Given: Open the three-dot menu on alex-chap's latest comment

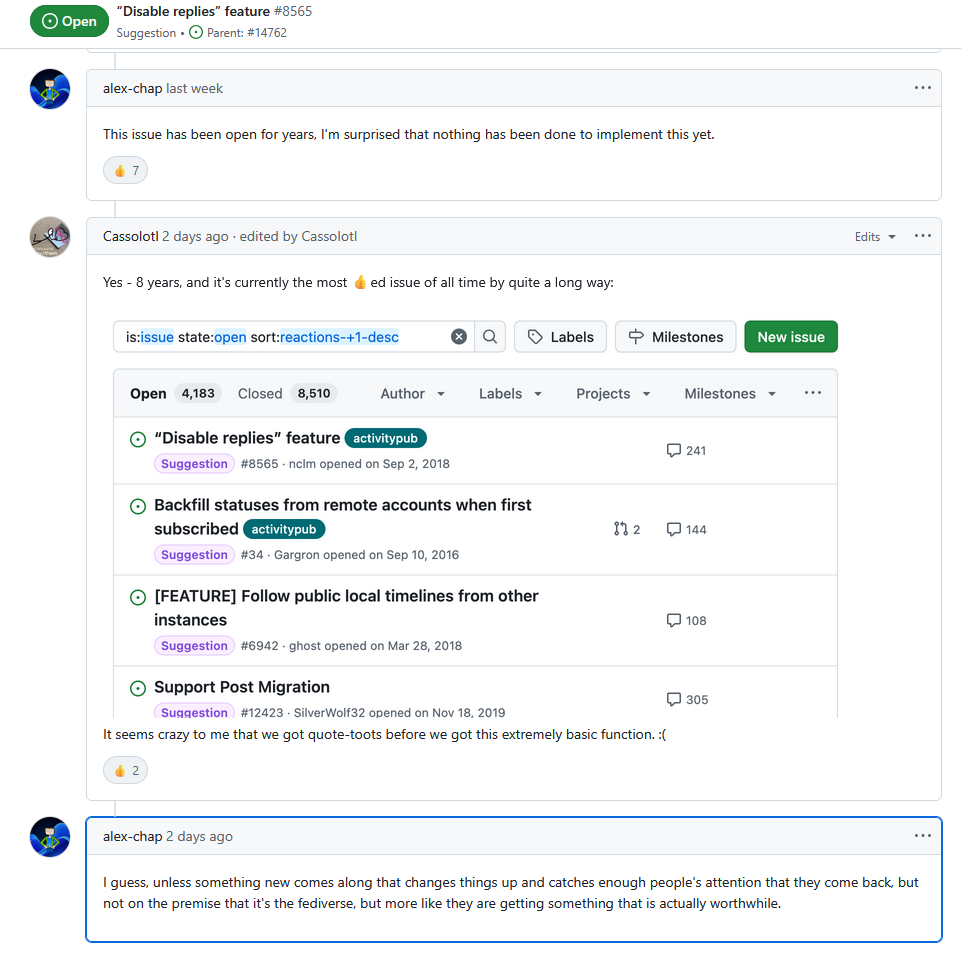Looking at the screenshot, I should 922,836.
